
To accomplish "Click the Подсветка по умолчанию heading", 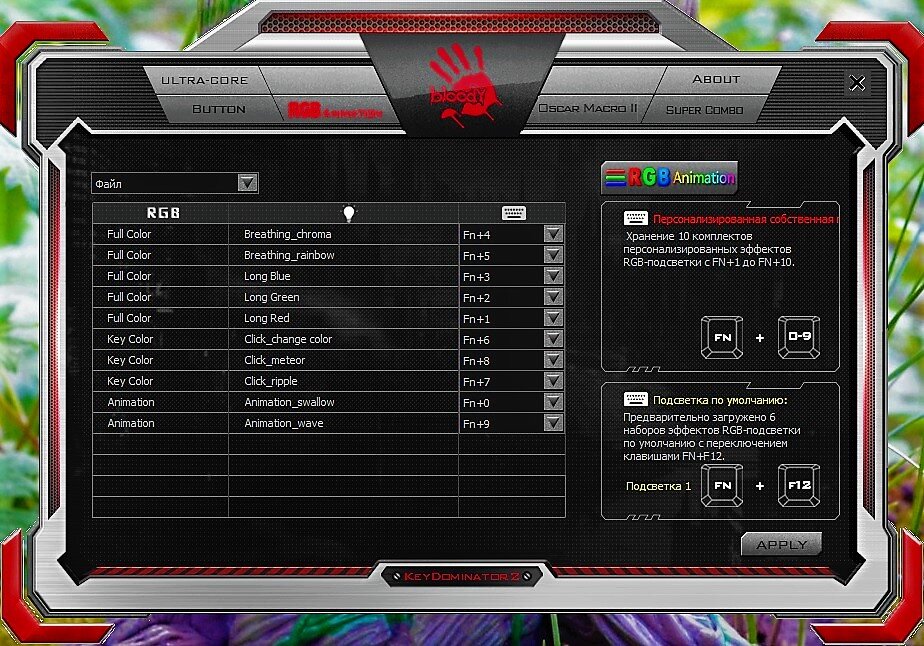I will 720,400.
